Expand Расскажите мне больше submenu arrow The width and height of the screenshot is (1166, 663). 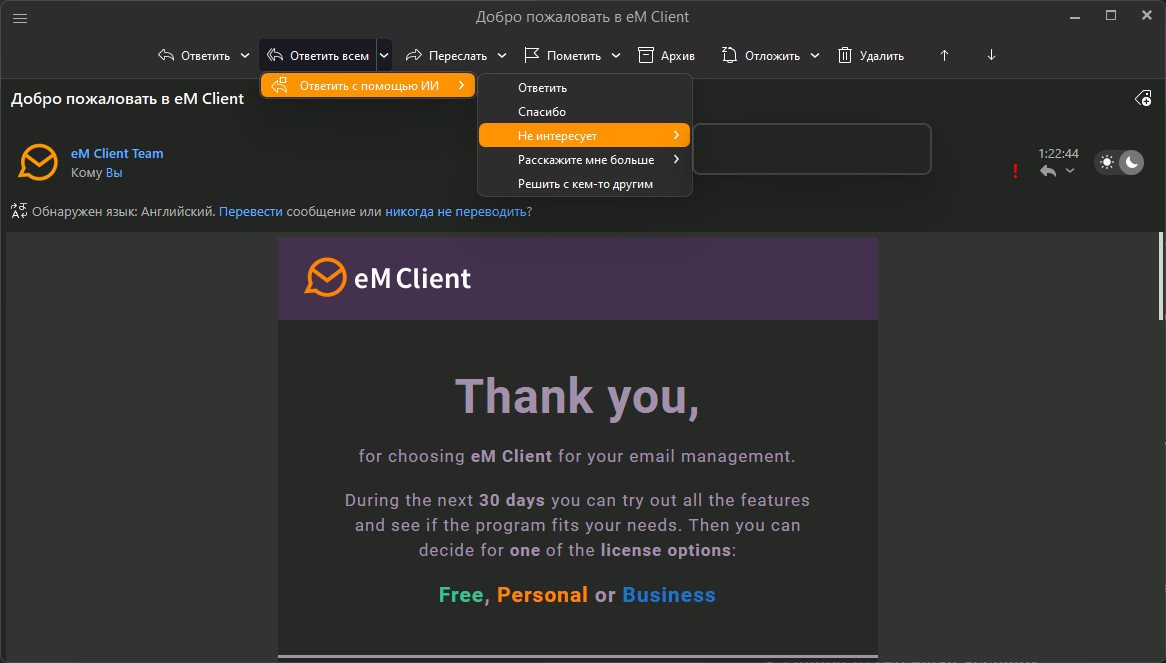676,159
